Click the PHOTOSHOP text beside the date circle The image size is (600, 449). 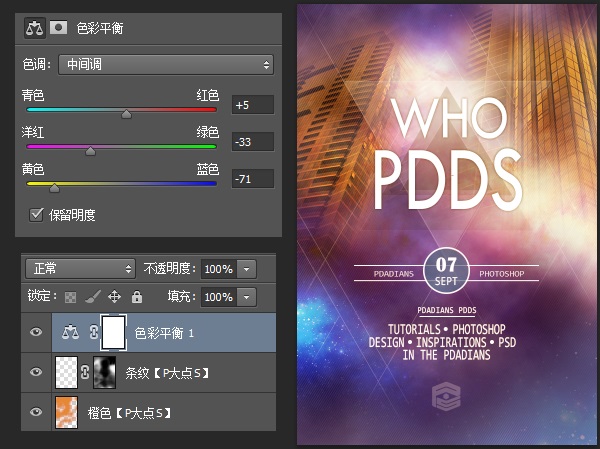502,274
